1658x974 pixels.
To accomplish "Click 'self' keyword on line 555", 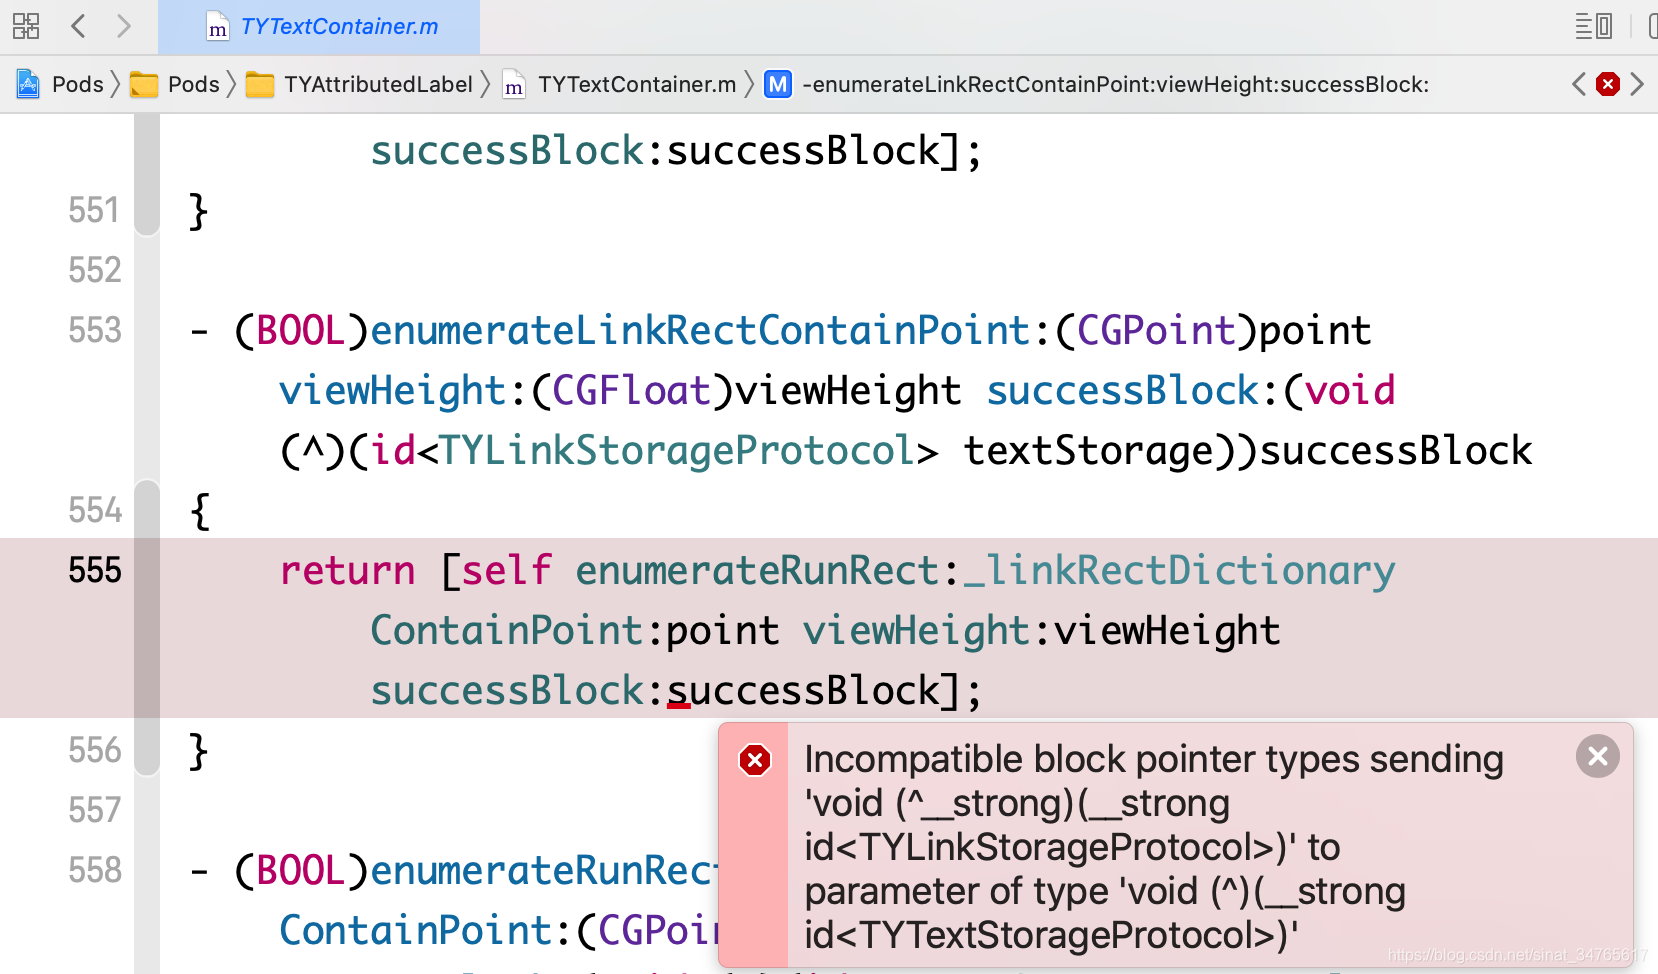I will click(x=506, y=571).
